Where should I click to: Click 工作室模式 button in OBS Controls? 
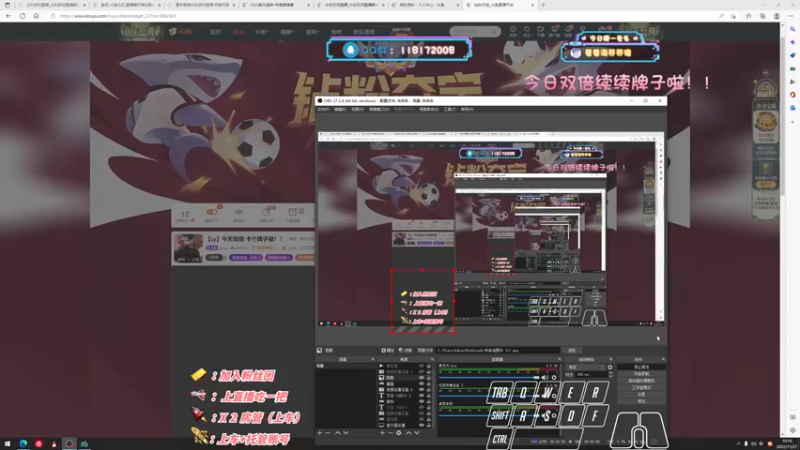tap(641, 388)
